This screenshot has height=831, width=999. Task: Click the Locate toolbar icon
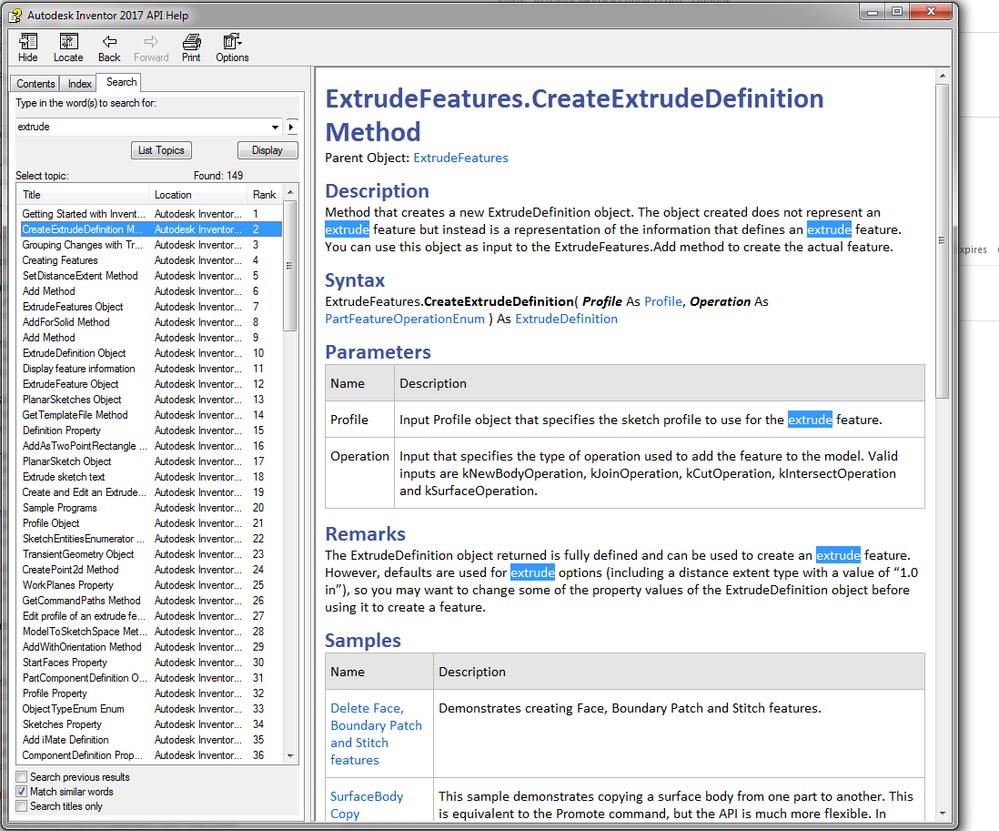(x=68, y=48)
